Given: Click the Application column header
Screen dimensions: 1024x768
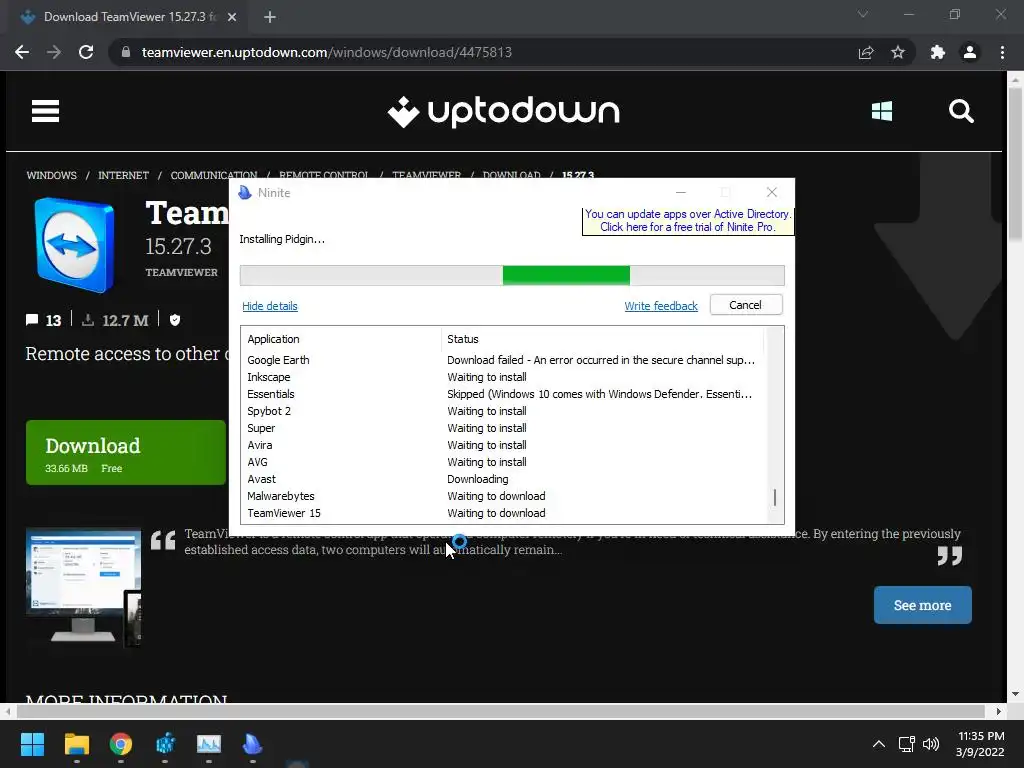Looking at the screenshot, I should click(342, 339).
